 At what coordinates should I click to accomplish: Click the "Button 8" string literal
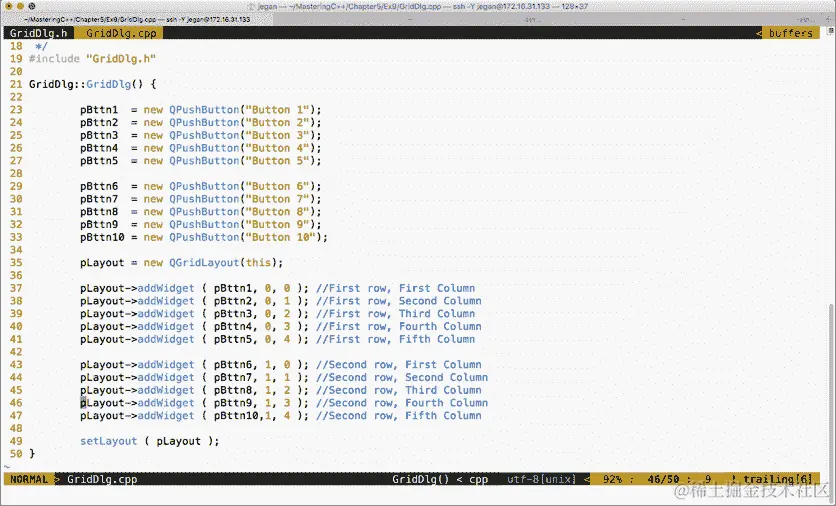point(277,212)
